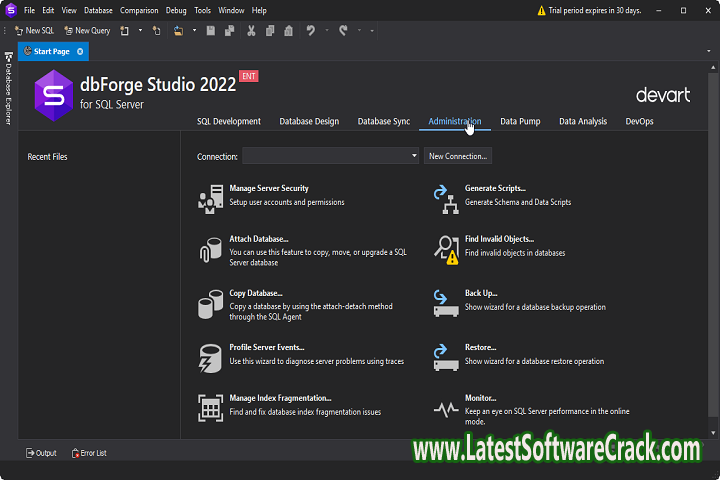Close the Start Page tab
The height and width of the screenshot is (480, 720).
point(79,50)
